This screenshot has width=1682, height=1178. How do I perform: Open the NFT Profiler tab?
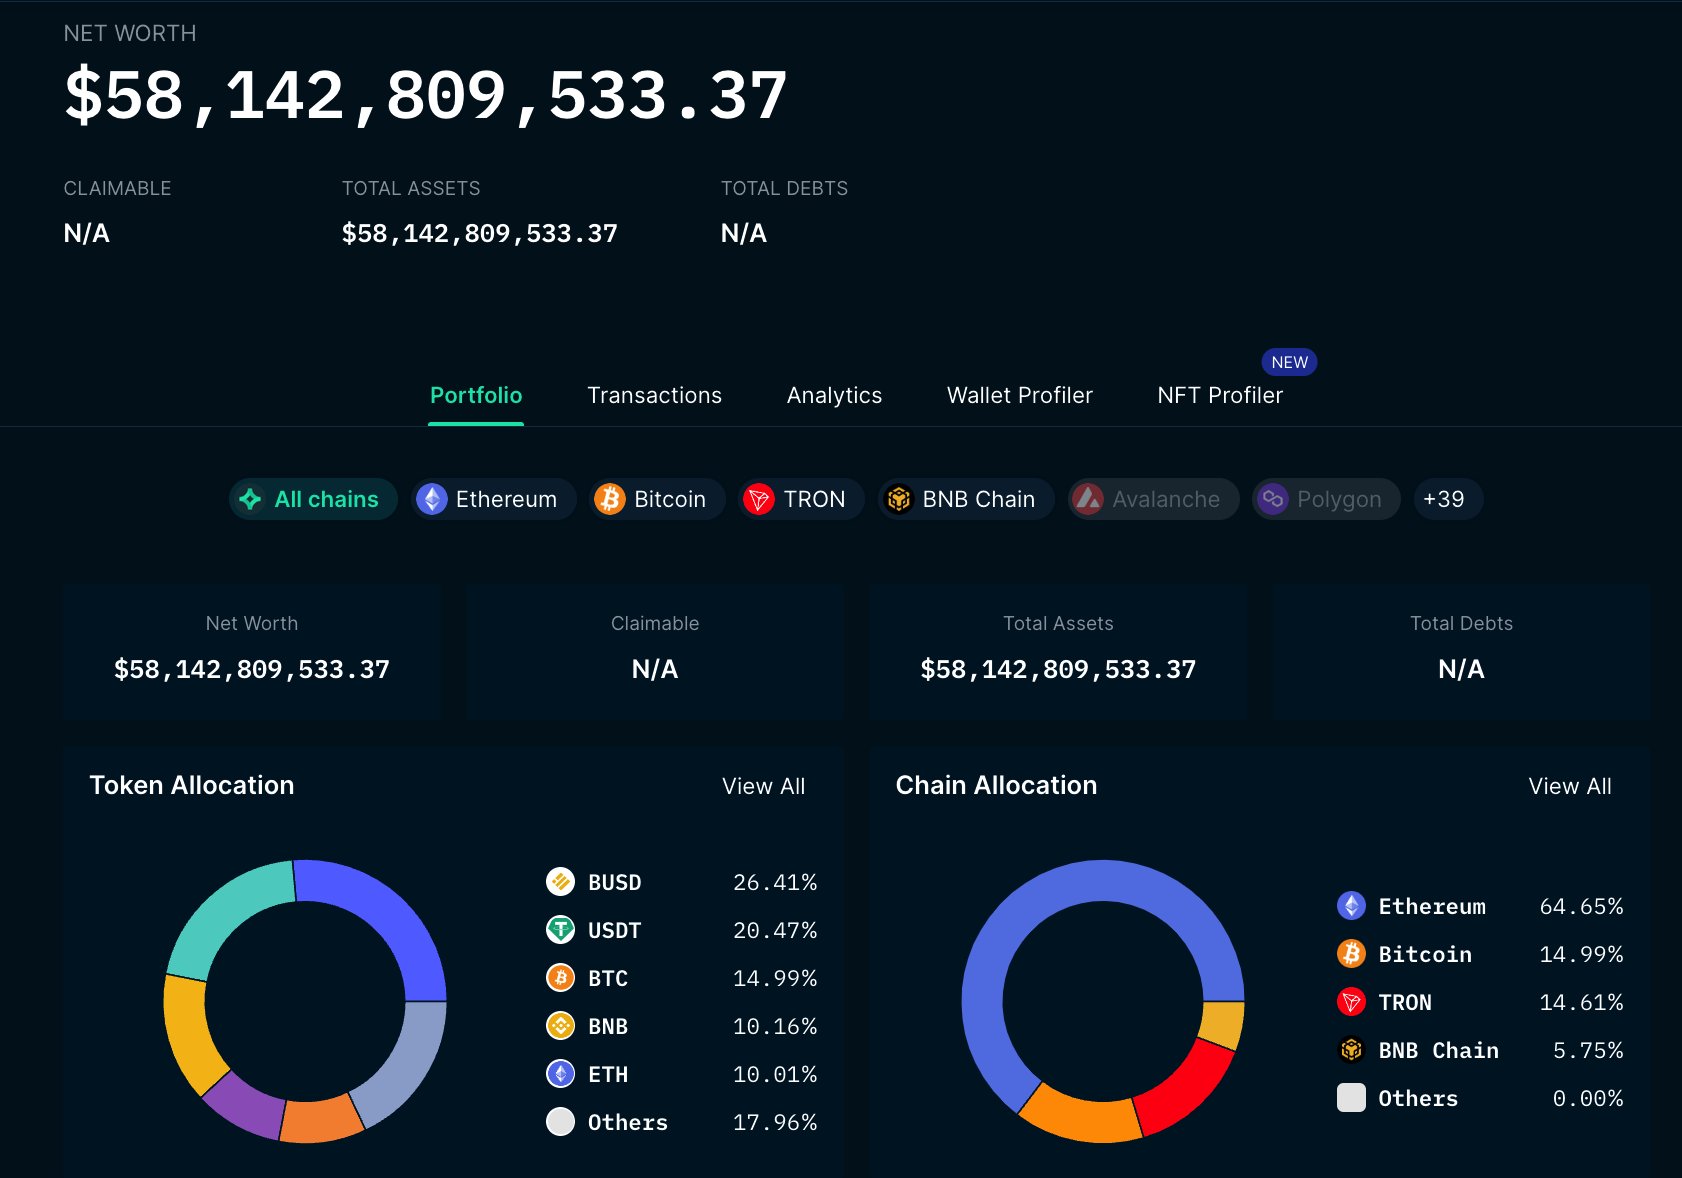point(1219,395)
